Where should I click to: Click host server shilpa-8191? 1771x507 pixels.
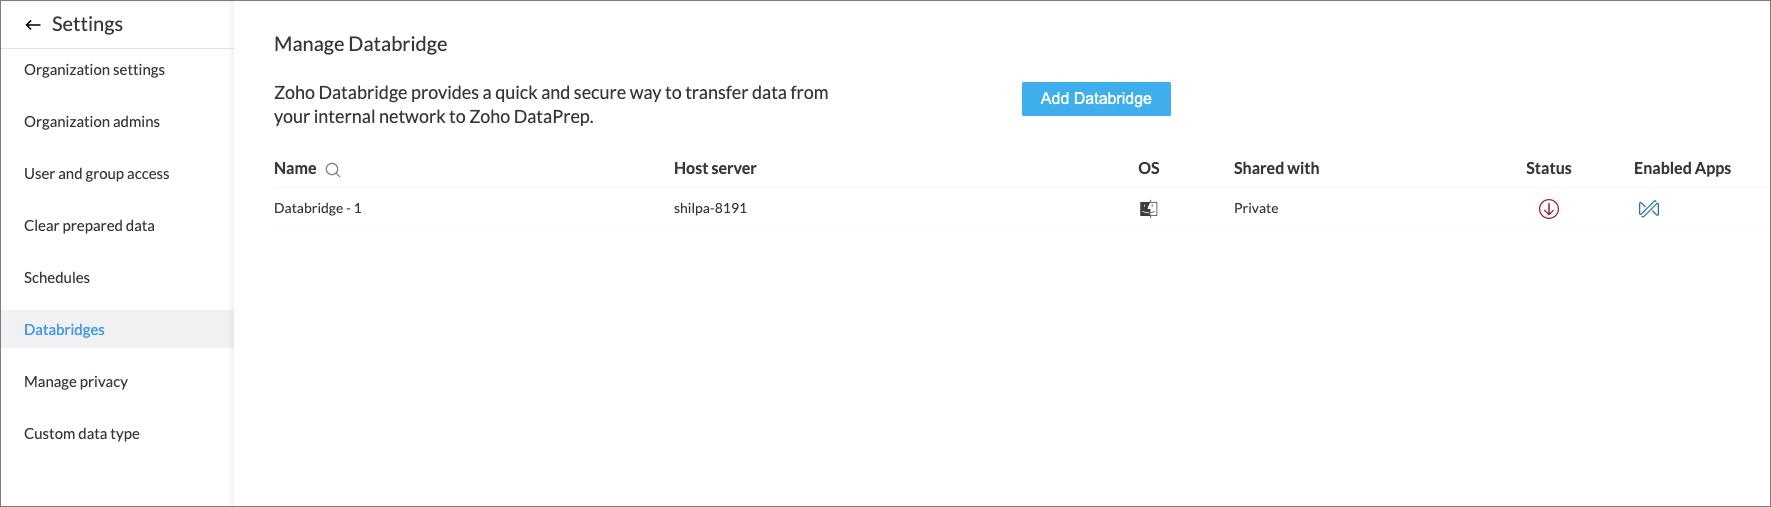tap(710, 208)
